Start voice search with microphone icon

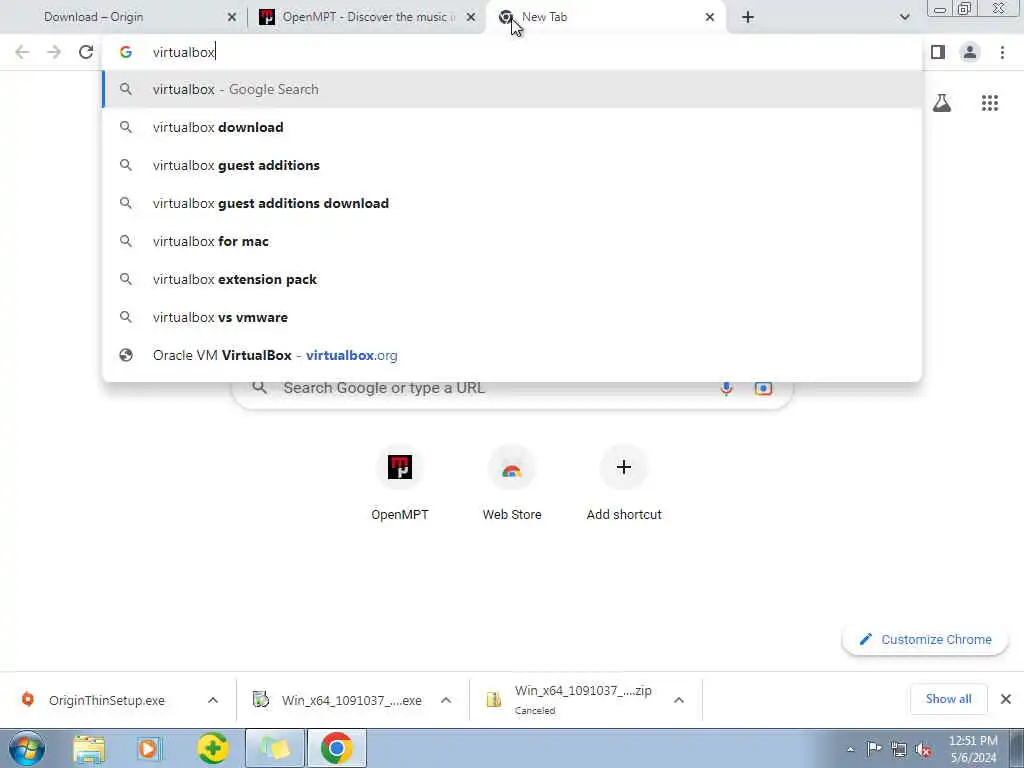(726, 388)
